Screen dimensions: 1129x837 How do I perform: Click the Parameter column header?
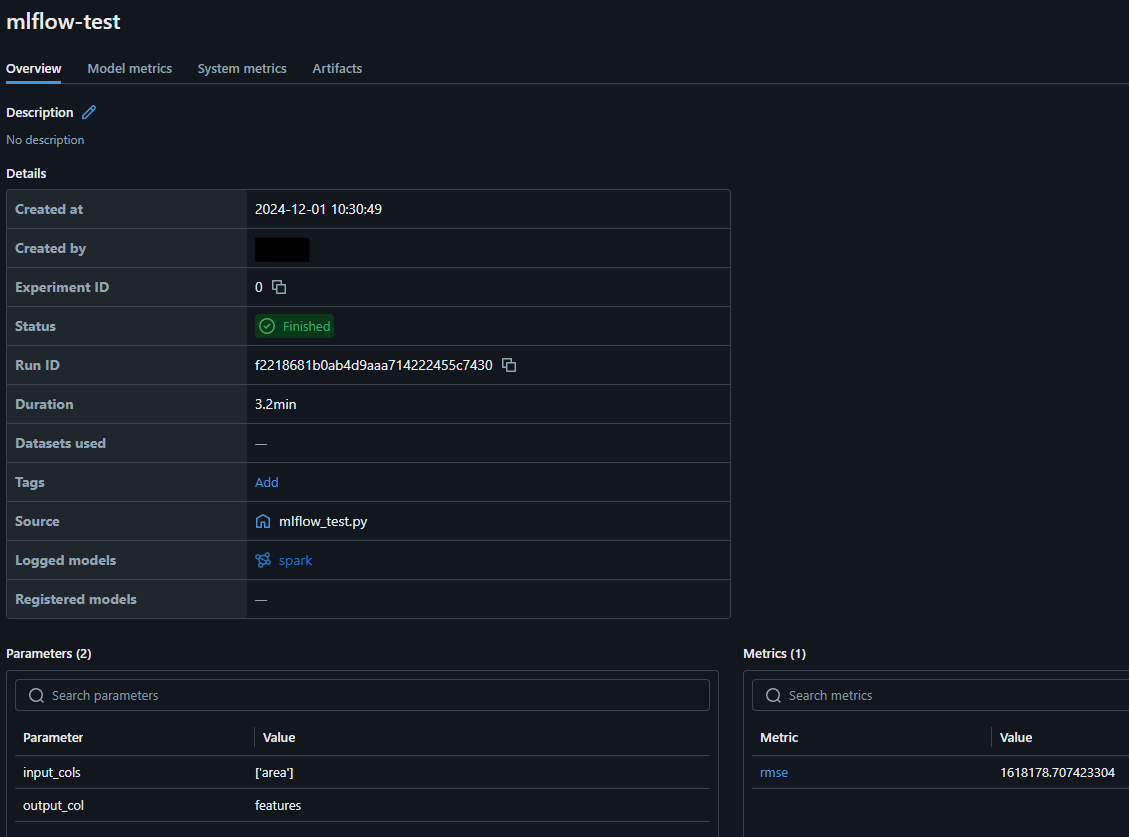tap(53, 737)
